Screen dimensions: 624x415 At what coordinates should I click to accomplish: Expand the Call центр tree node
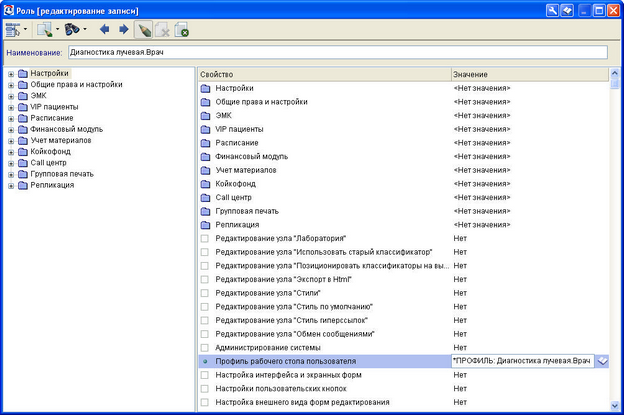[11, 163]
